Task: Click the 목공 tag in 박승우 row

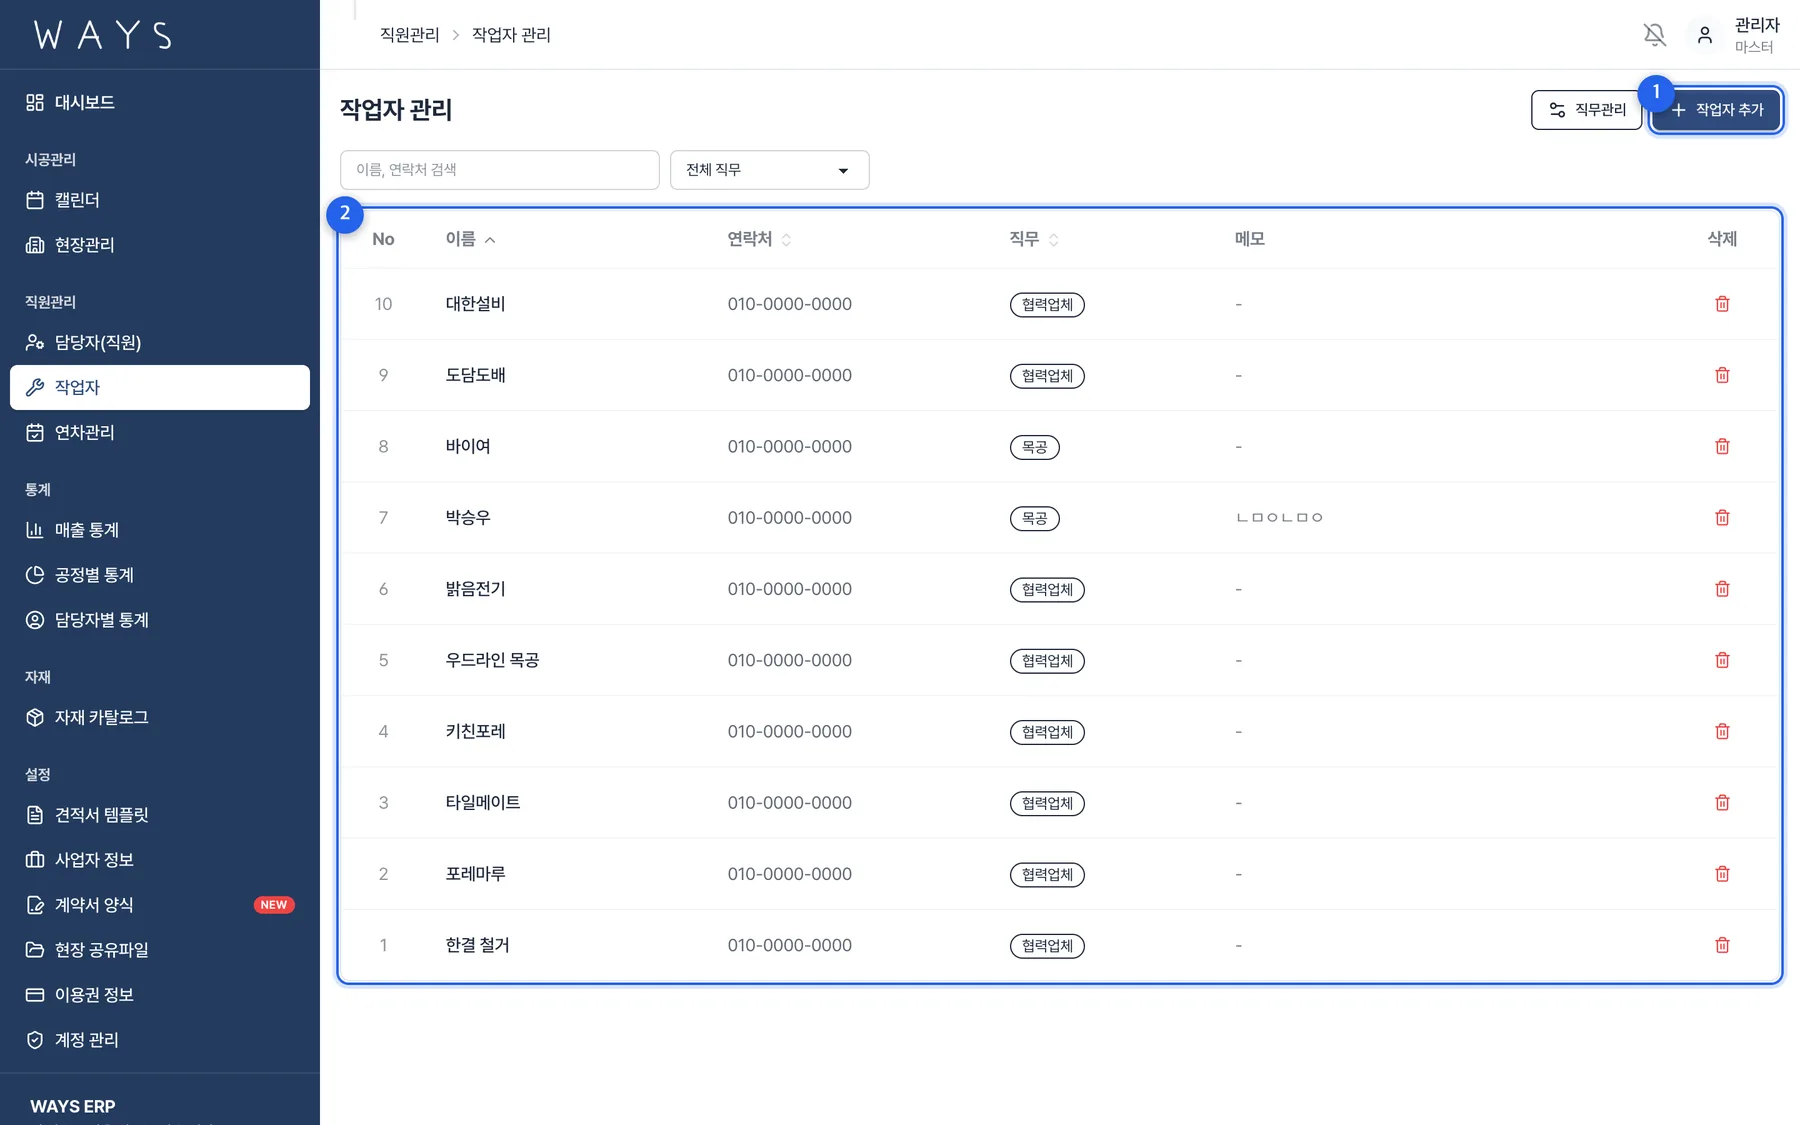Action: [1034, 518]
